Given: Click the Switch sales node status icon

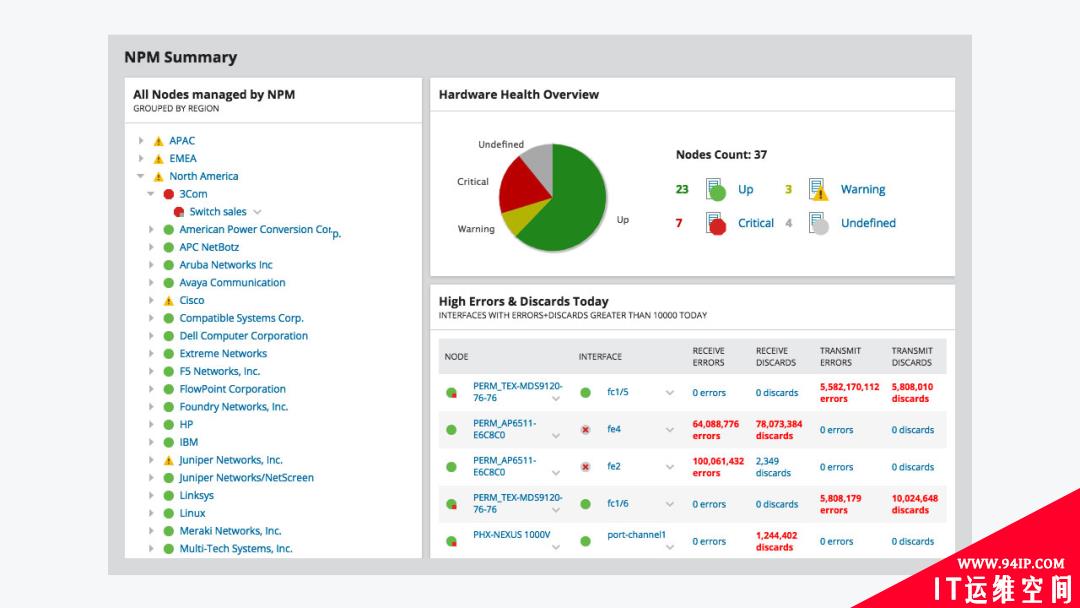Looking at the screenshot, I should (x=179, y=212).
